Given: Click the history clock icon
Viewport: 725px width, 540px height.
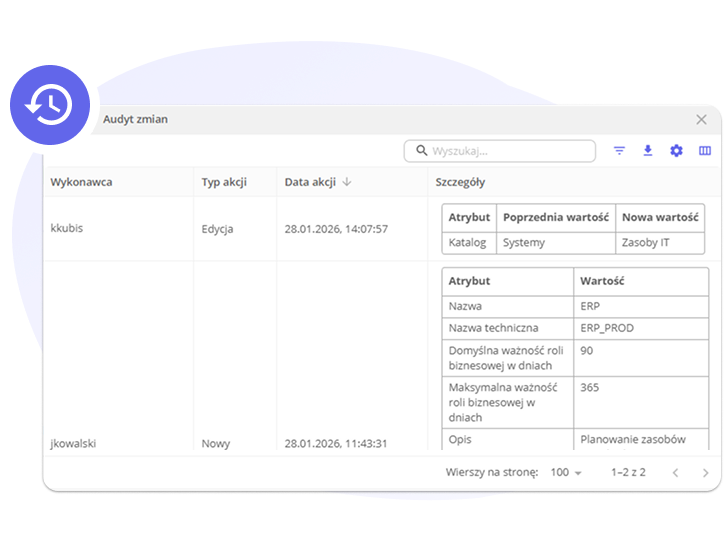Looking at the screenshot, I should pos(50,105).
